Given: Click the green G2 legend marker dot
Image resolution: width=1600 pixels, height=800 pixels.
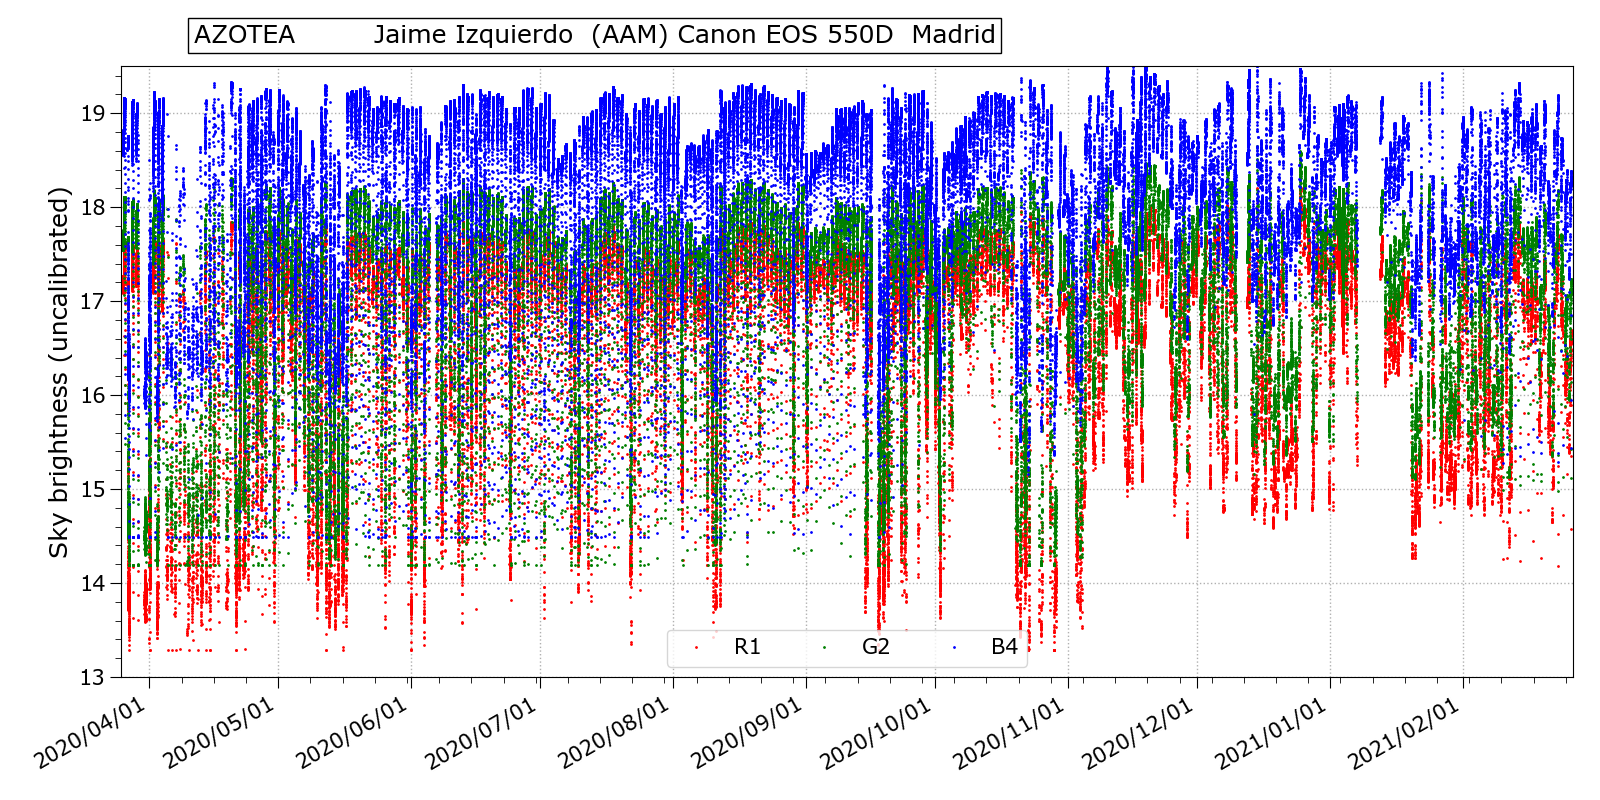Looking at the screenshot, I should [825, 648].
